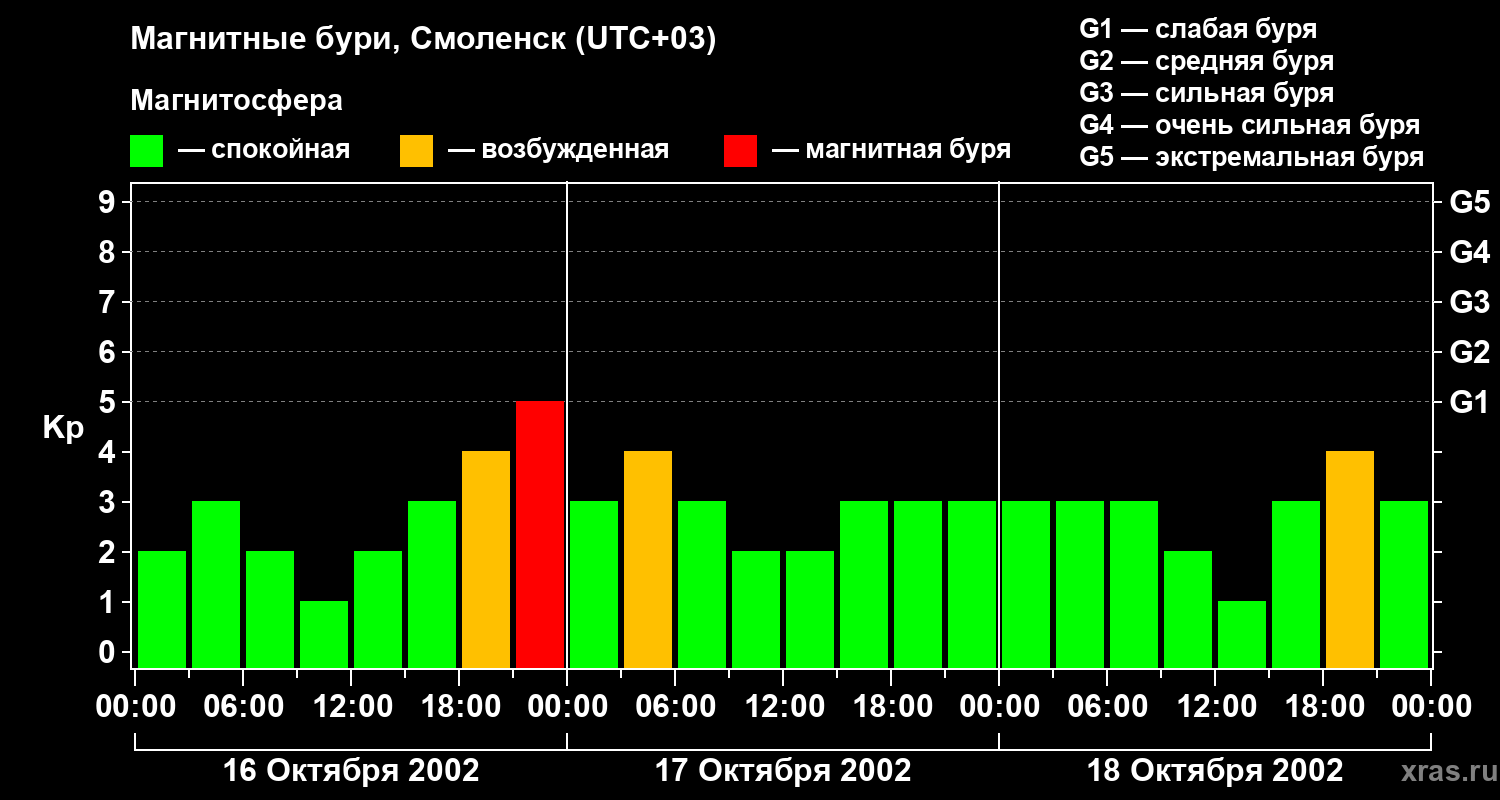Image resolution: width=1500 pixels, height=800 pixels.
Task: Click the G2 label on the right axis
Action: click(x=1469, y=353)
